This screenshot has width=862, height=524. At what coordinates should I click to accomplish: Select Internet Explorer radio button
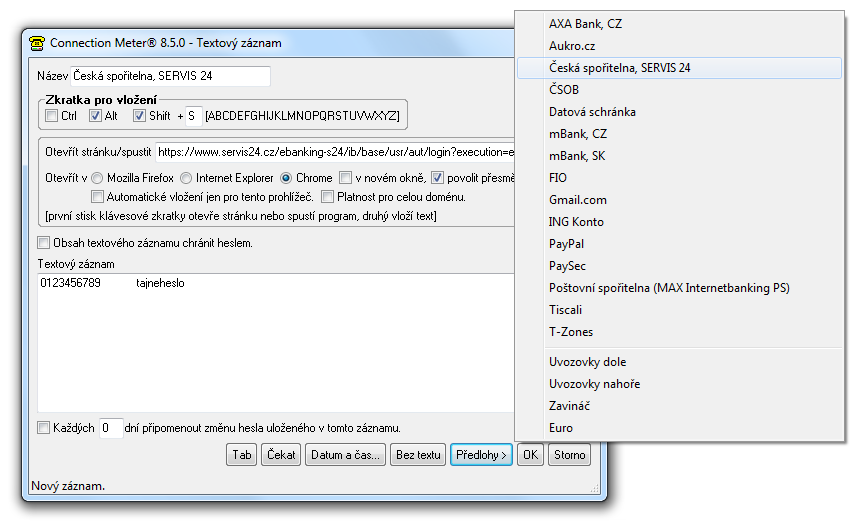click(186, 178)
